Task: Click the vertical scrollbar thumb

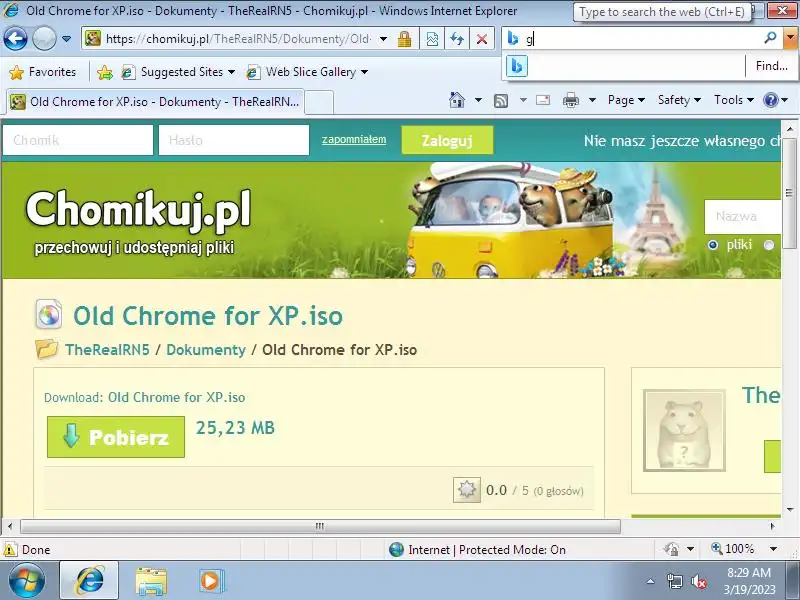Action: coord(789,193)
